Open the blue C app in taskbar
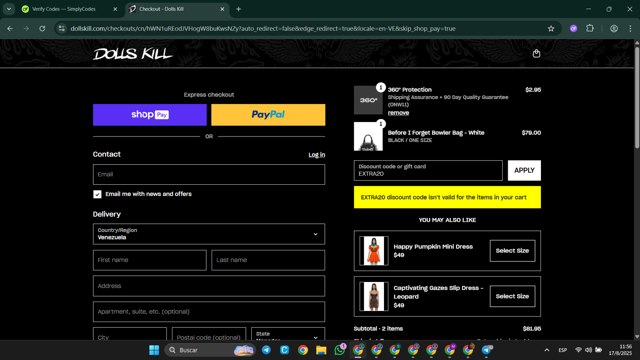 (x=284, y=350)
